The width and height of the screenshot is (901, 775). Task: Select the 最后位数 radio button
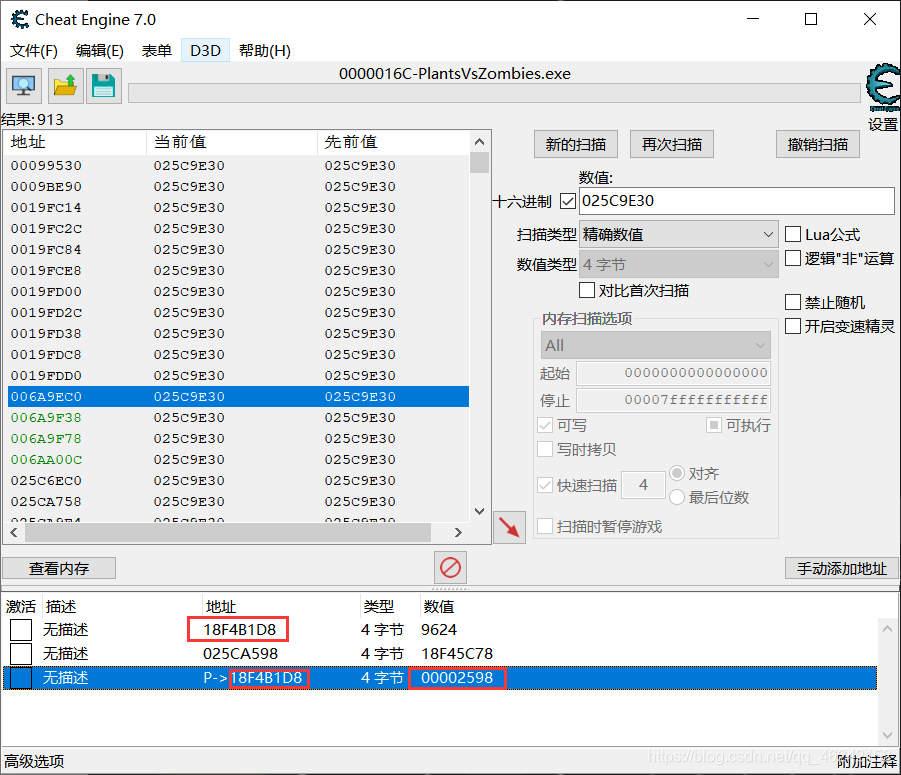[677, 497]
